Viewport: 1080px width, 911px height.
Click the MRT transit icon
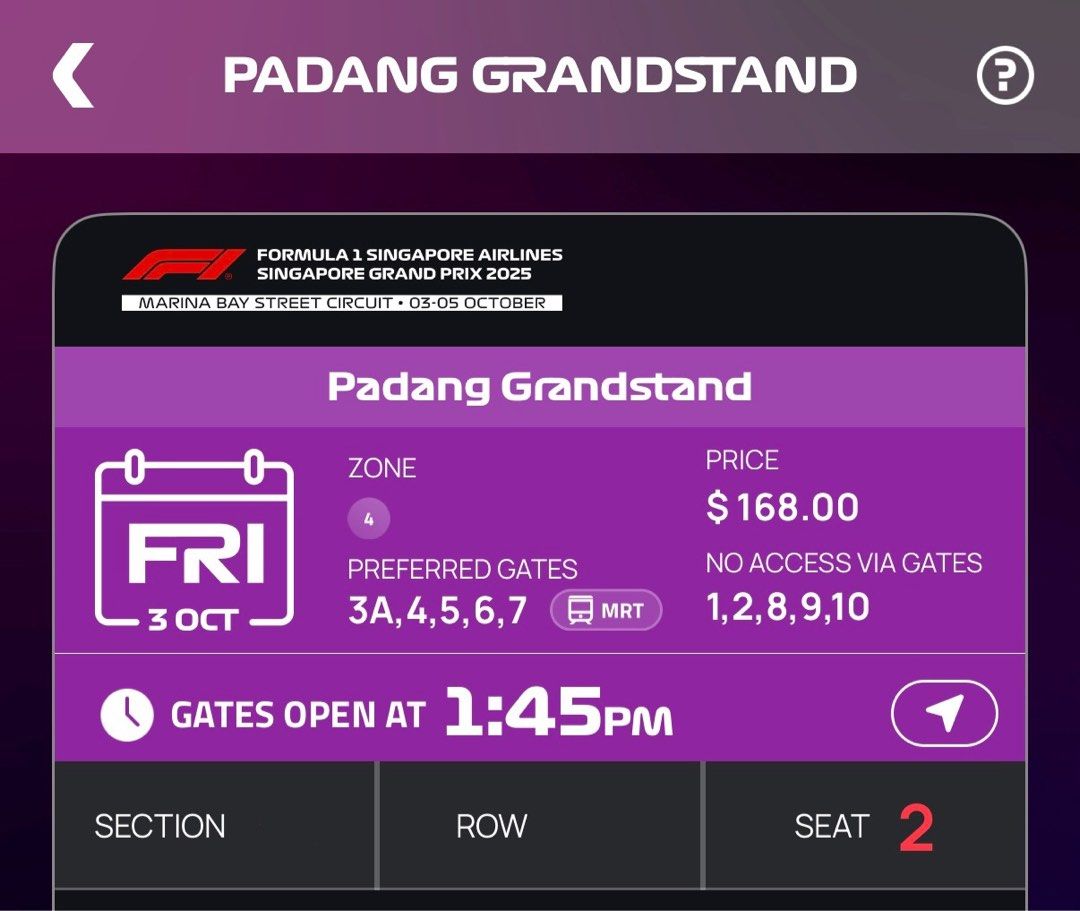(x=606, y=610)
